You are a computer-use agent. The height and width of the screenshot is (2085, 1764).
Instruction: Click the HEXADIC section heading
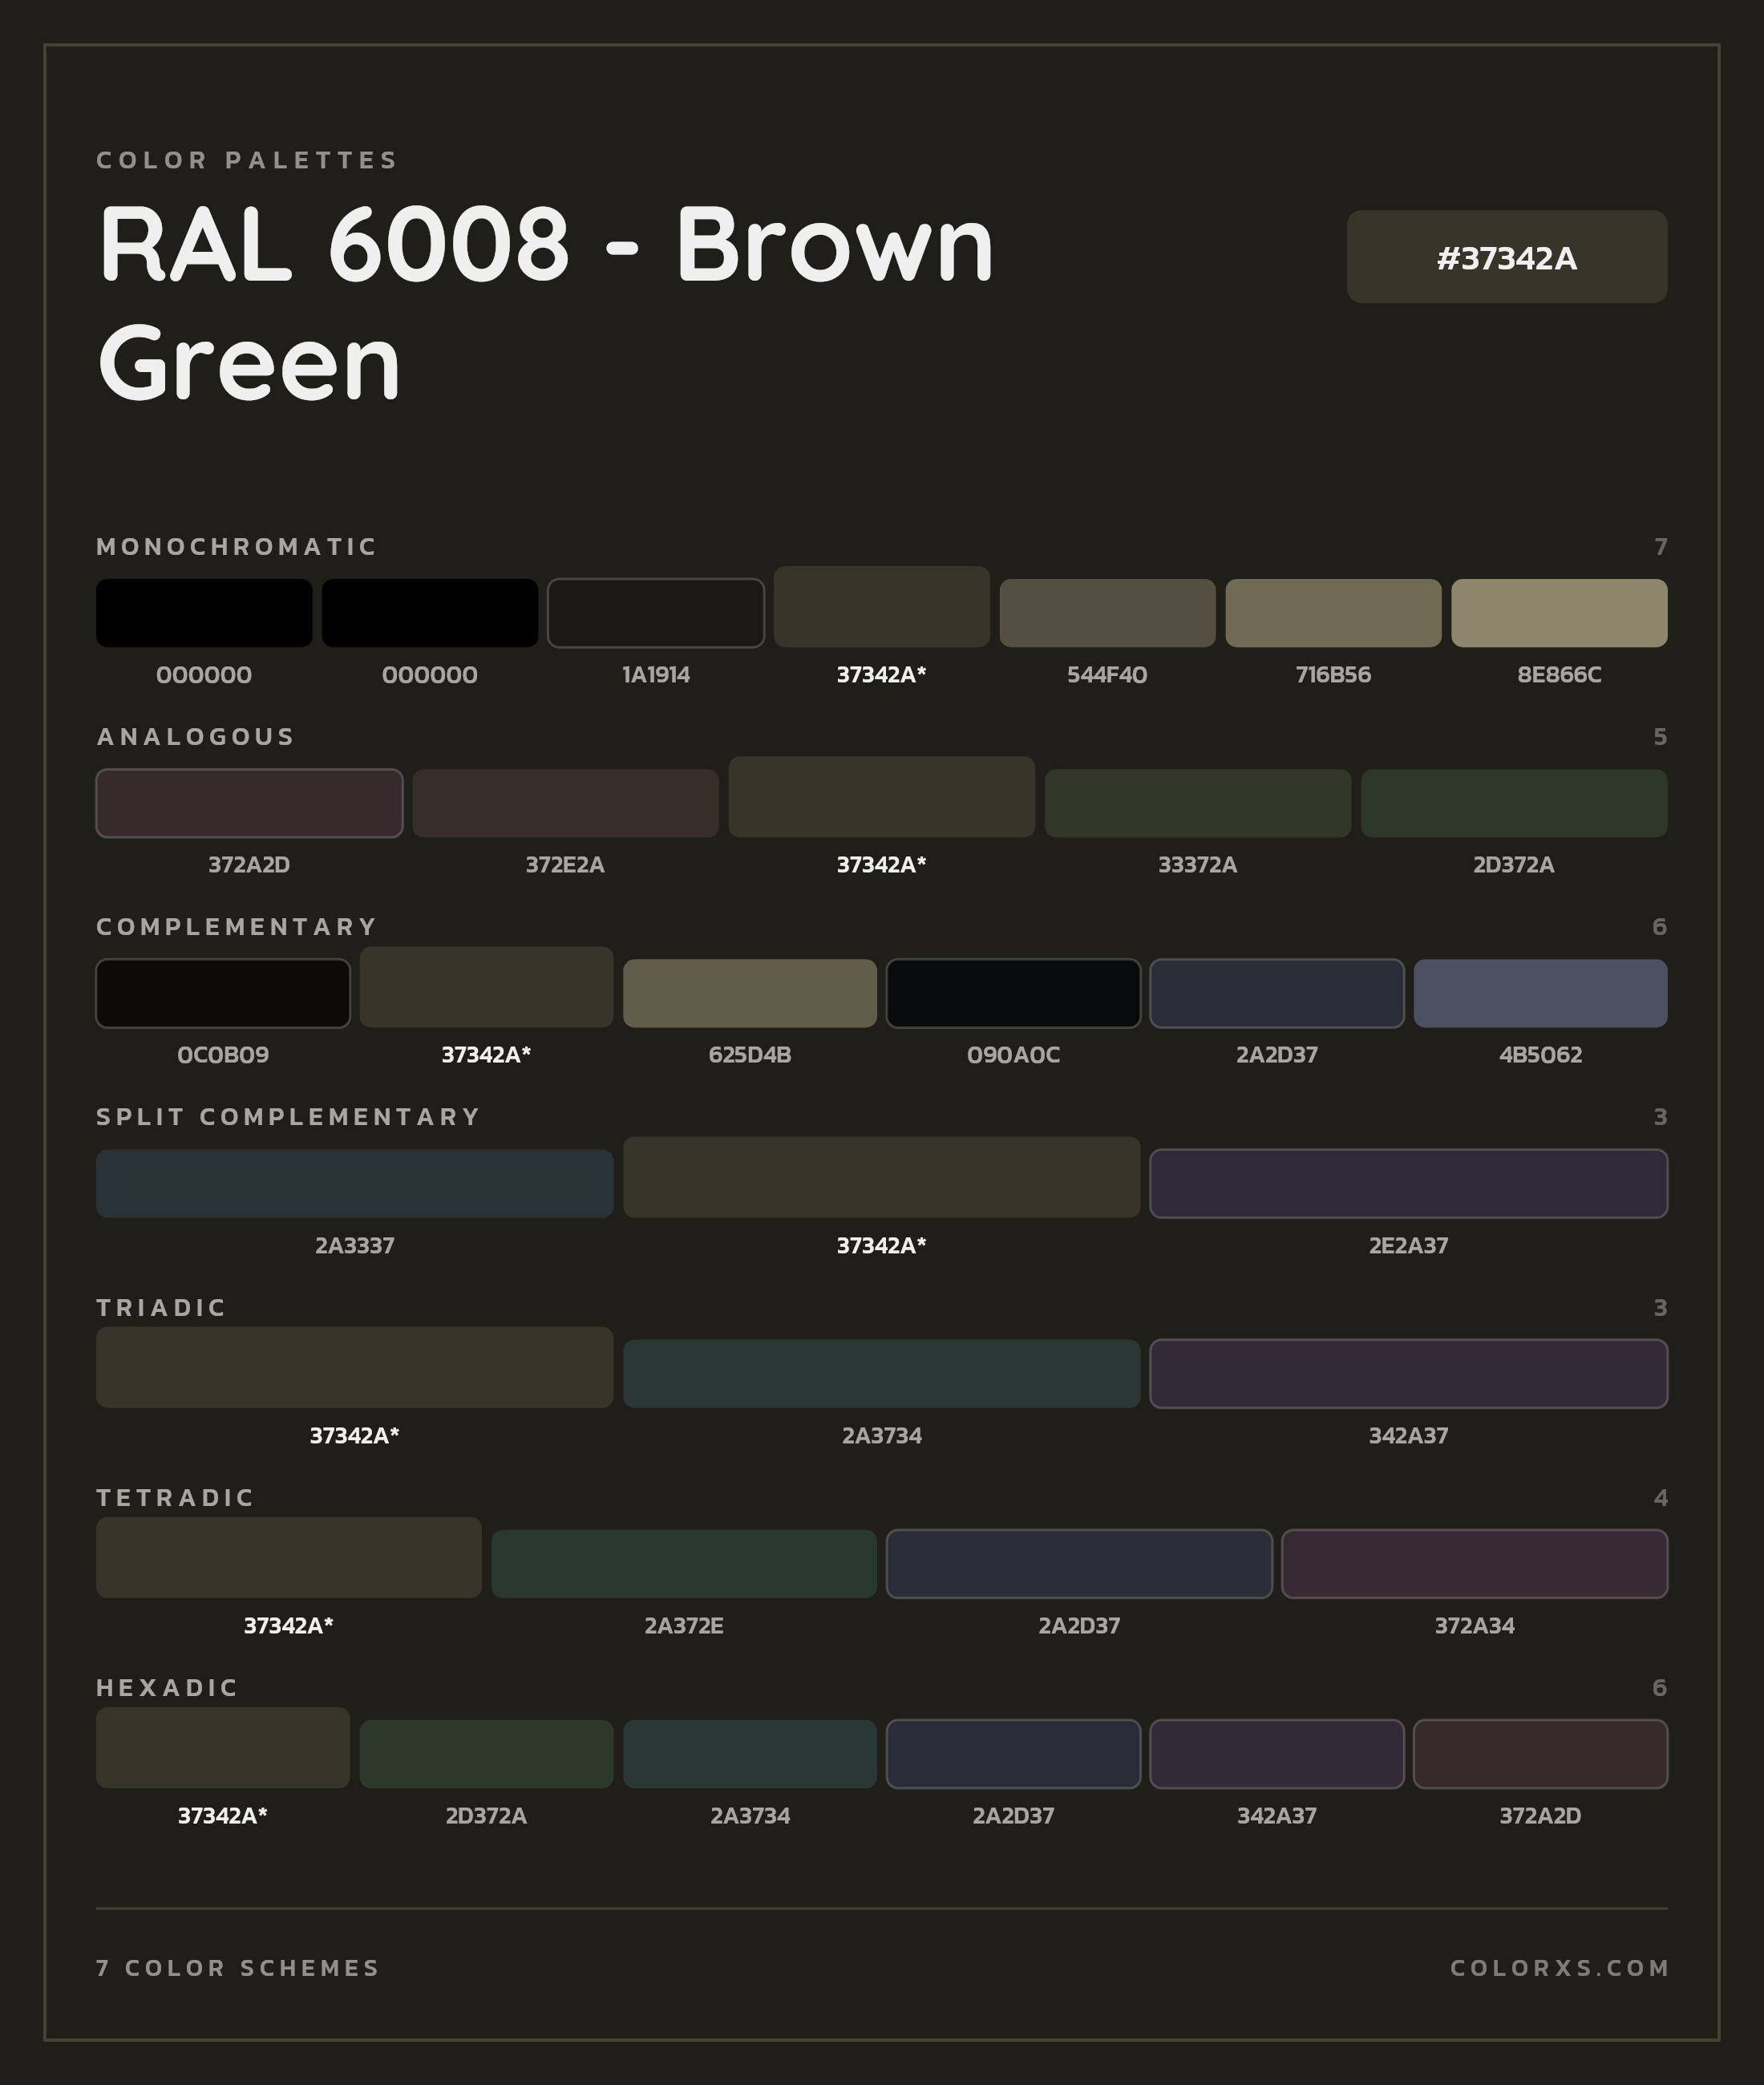click(x=167, y=1687)
